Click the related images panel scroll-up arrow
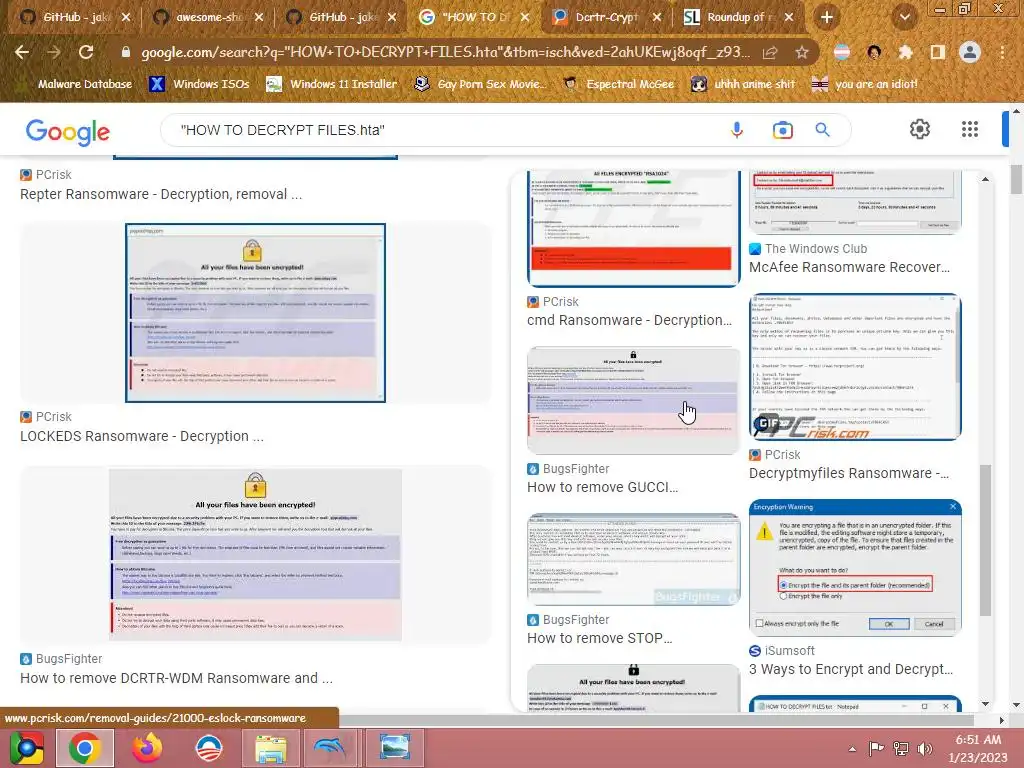This screenshot has height=768, width=1024. click(x=985, y=179)
